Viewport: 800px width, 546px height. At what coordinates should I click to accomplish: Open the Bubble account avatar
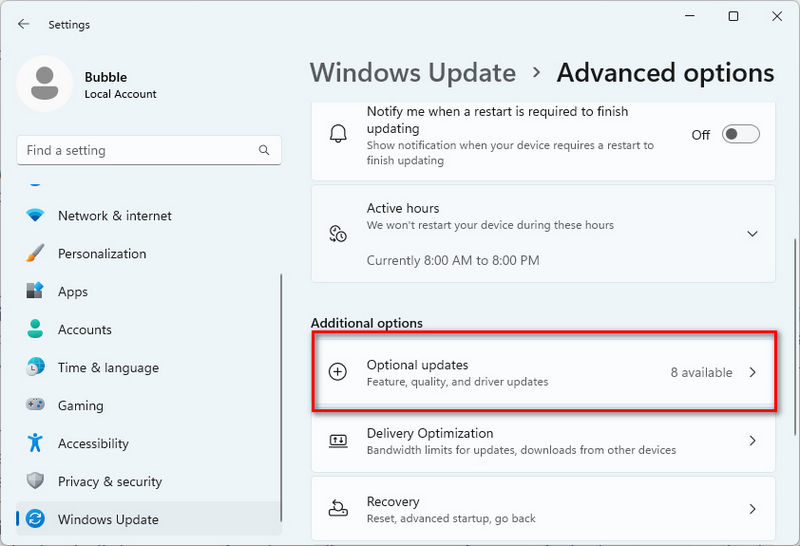[x=44, y=84]
